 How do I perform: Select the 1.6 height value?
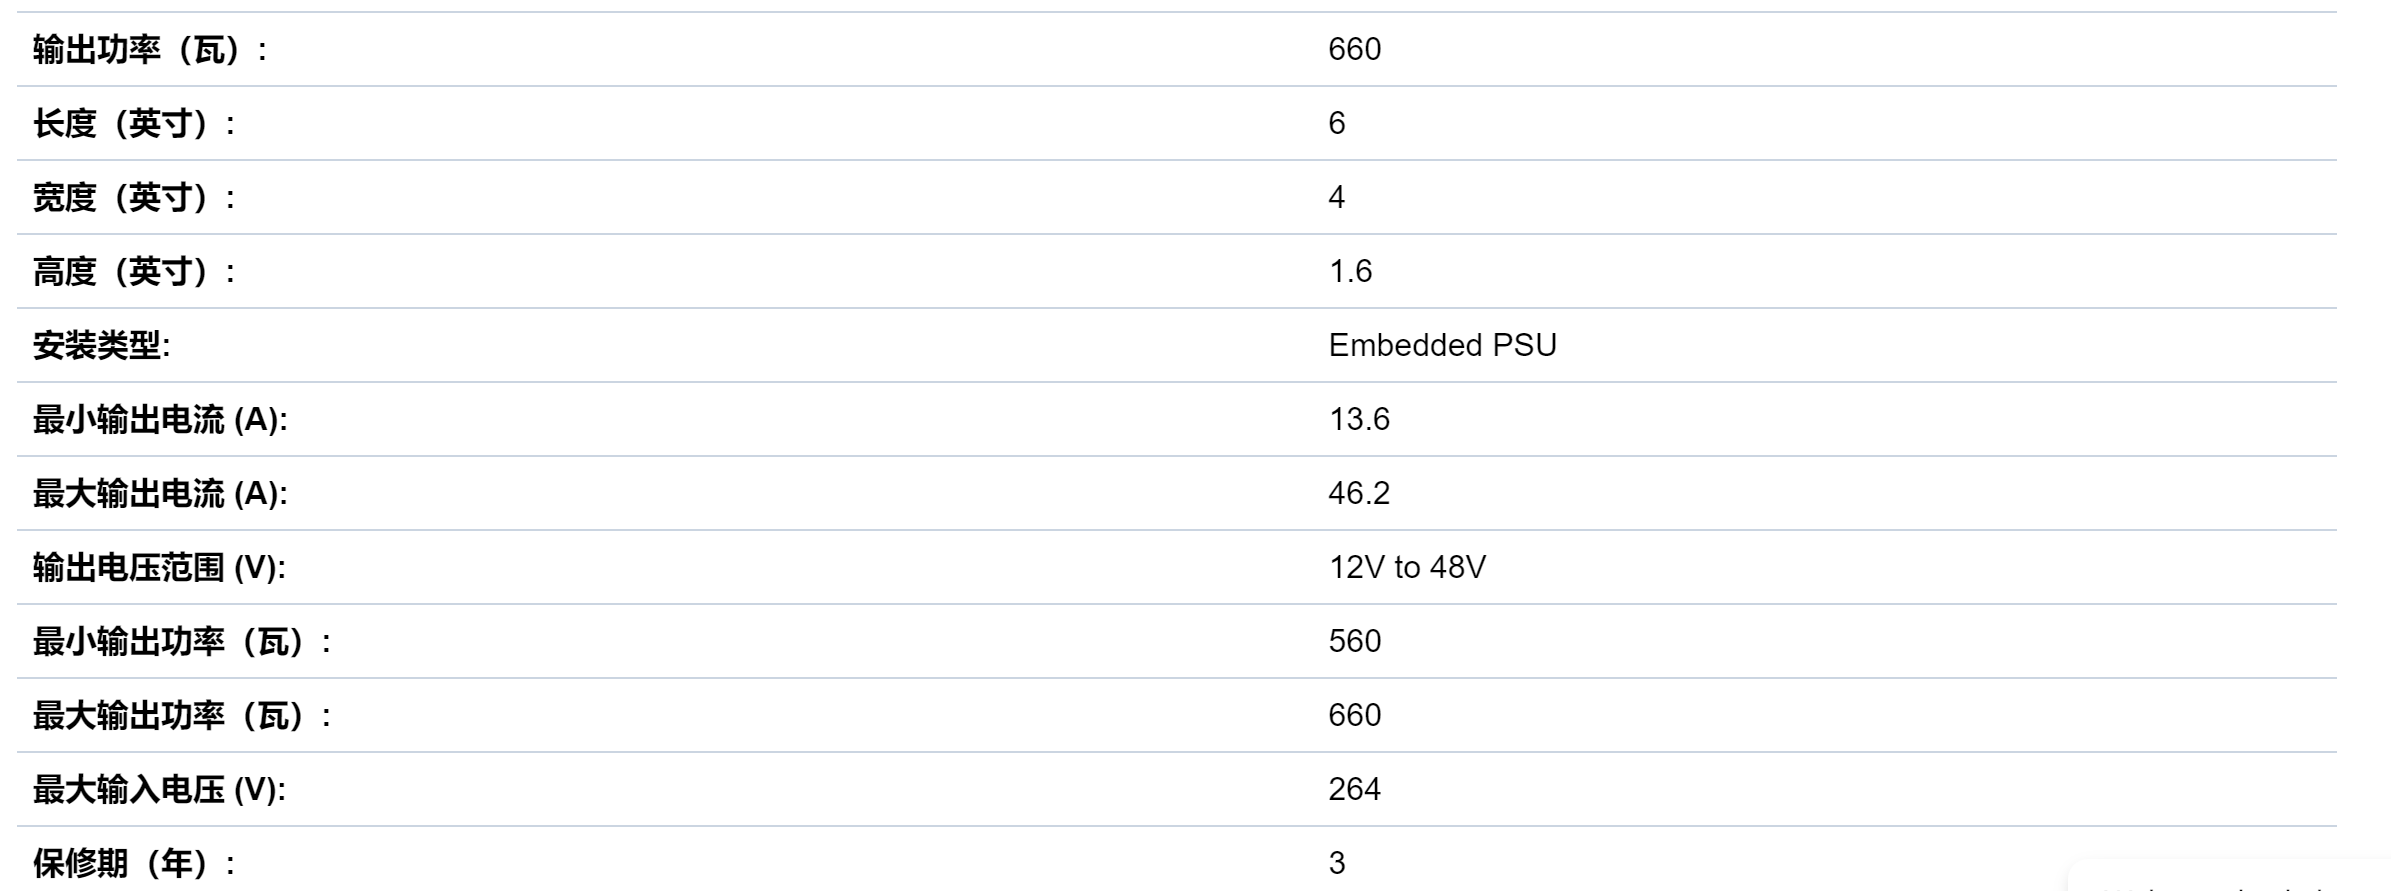pyautogui.click(x=1350, y=271)
